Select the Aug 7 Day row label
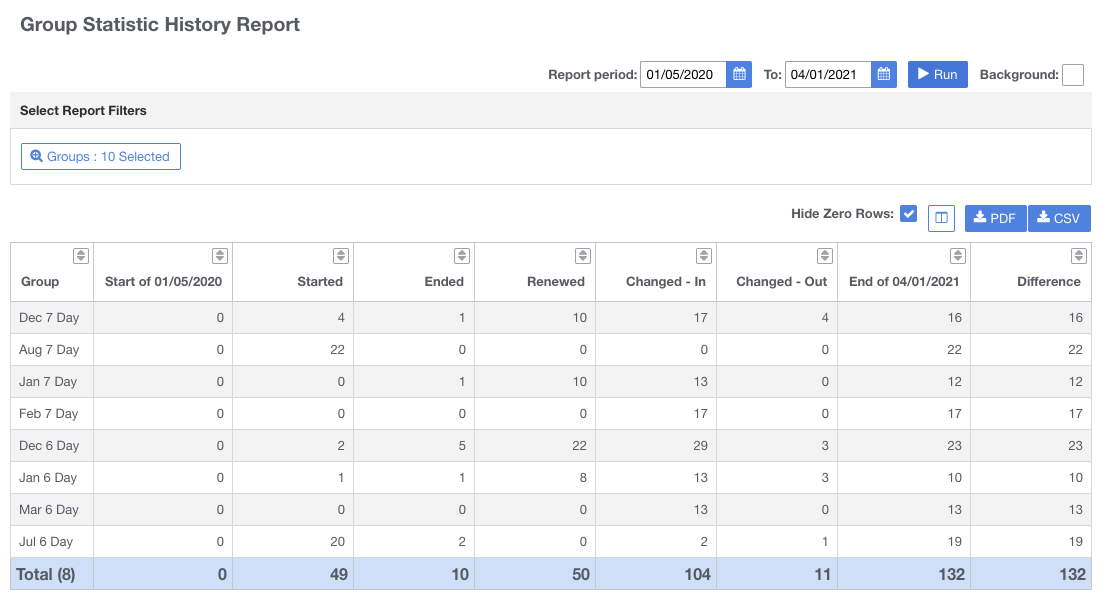Image resolution: width=1106 pixels, height=608 pixels. pyautogui.click(x=49, y=349)
